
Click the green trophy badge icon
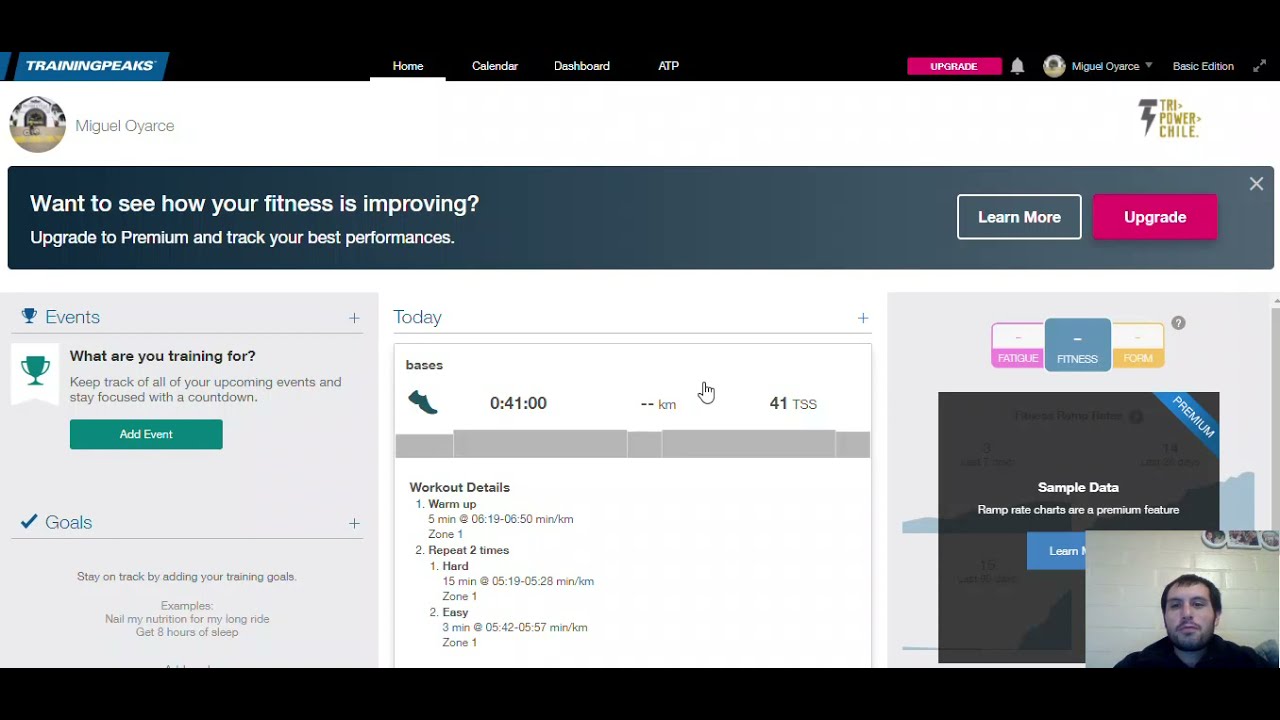click(35, 371)
